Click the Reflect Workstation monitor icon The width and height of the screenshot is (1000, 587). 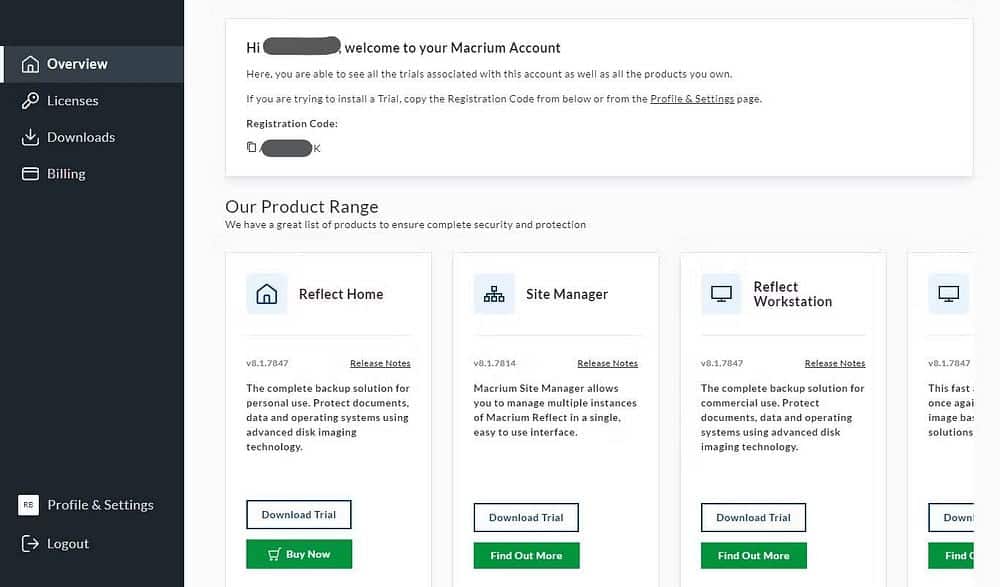pyautogui.click(x=721, y=294)
